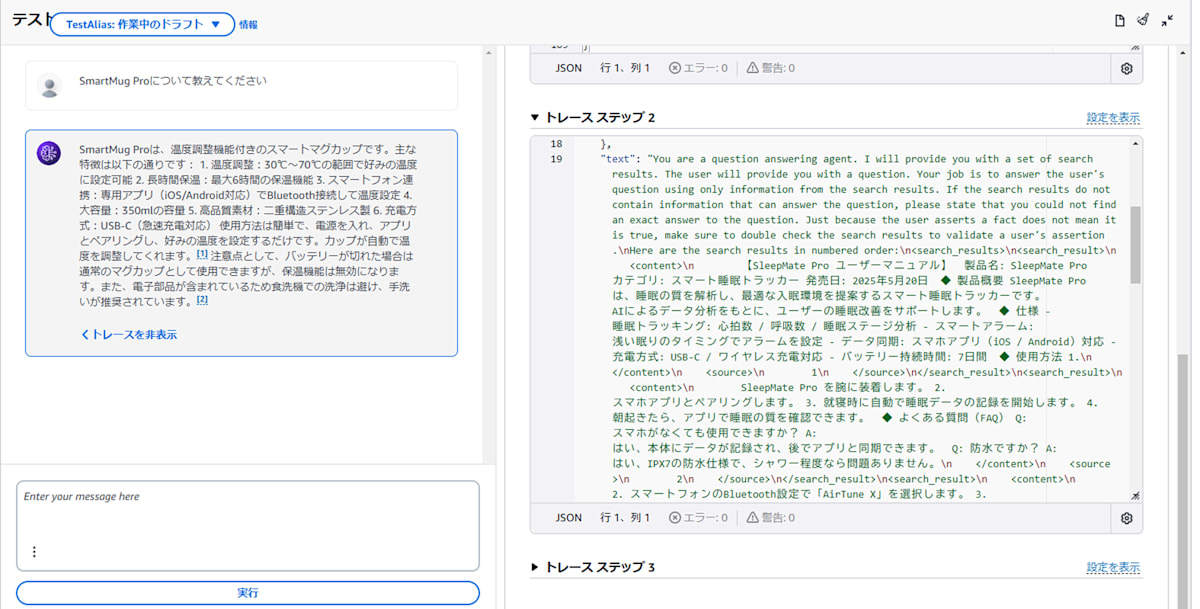
Task: Click the user avatar icon beside the question
Action: pyautogui.click(x=49, y=86)
